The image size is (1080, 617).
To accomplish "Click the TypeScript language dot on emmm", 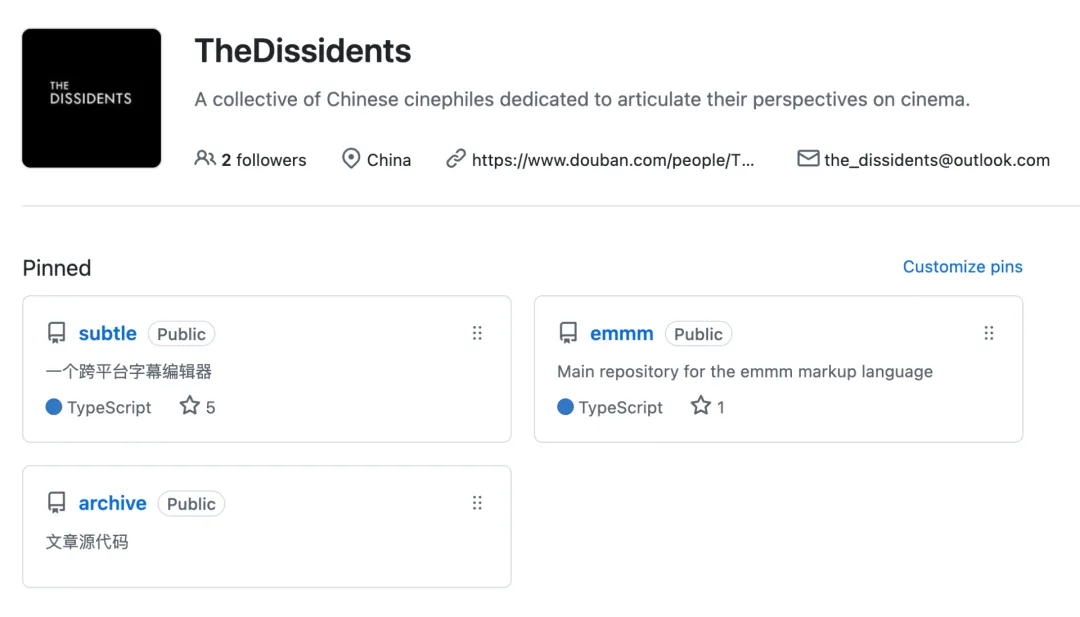I will (565, 407).
